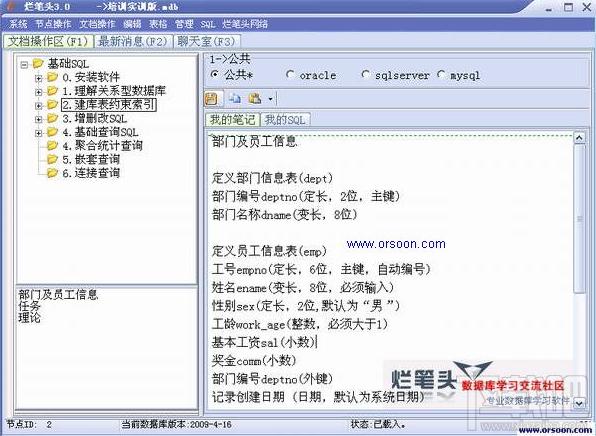The height and width of the screenshot is (436, 596).
Task: Click the notes vertical scrollbar thumb
Action: (x=579, y=219)
